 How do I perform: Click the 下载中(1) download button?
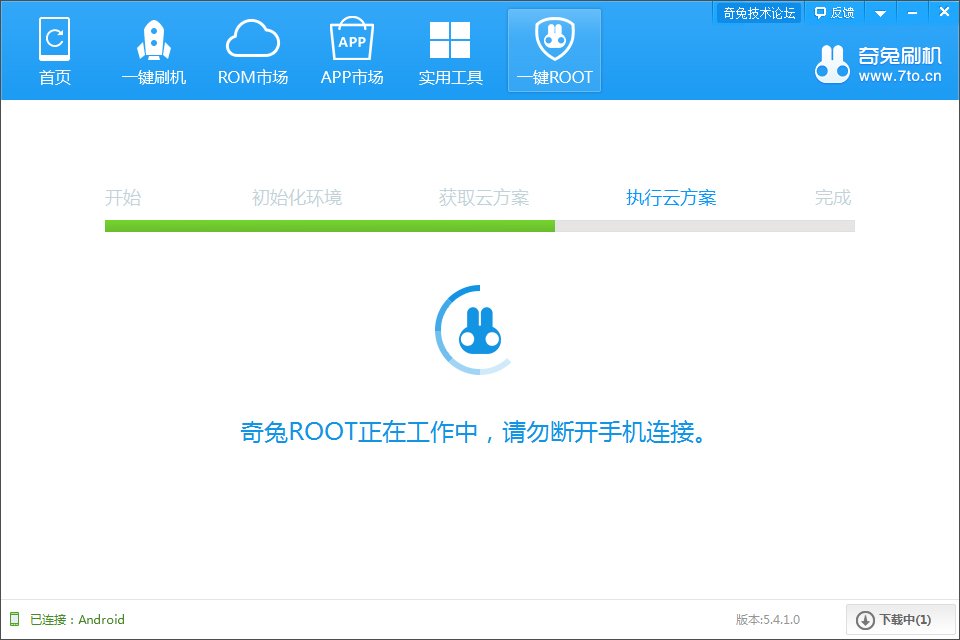[x=897, y=619]
